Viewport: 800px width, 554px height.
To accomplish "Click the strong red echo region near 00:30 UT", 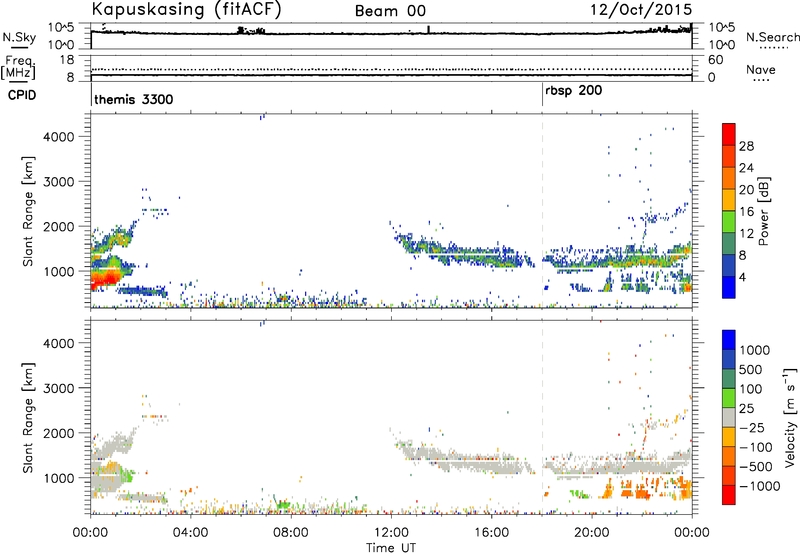I will 104,279.
